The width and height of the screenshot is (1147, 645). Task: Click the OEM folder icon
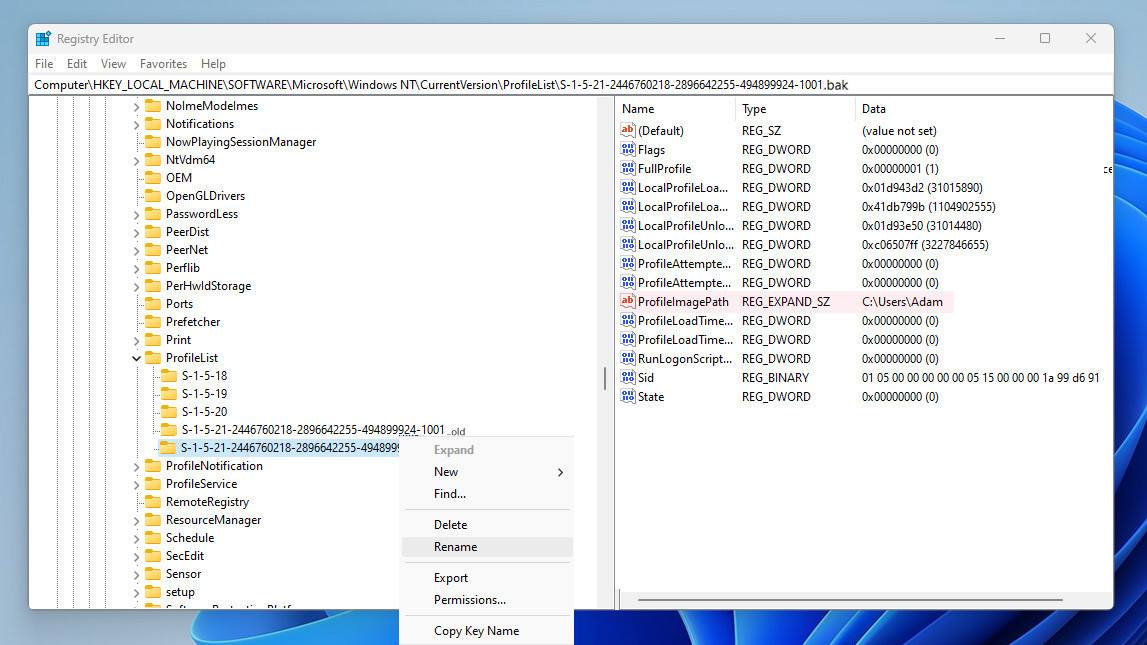pyautogui.click(x=153, y=178)
